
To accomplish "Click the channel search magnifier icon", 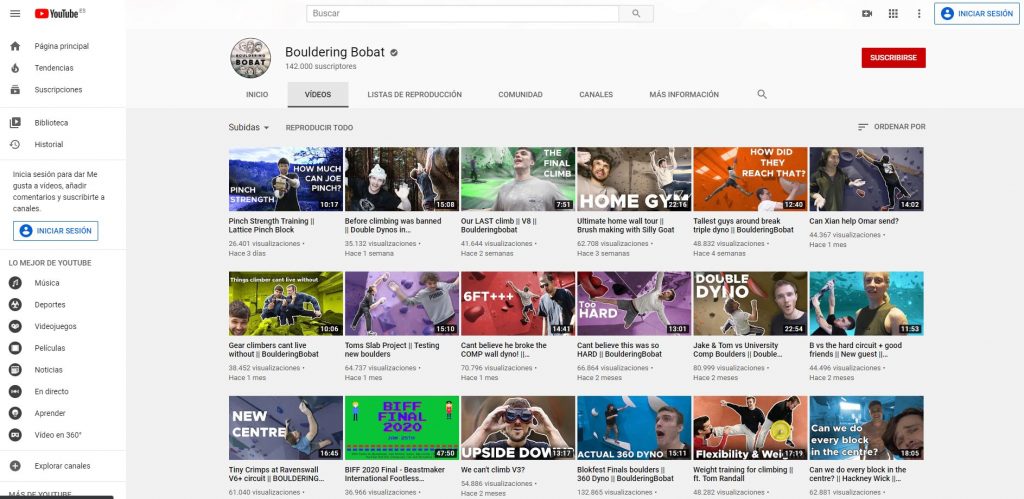I will coord(762,94).
